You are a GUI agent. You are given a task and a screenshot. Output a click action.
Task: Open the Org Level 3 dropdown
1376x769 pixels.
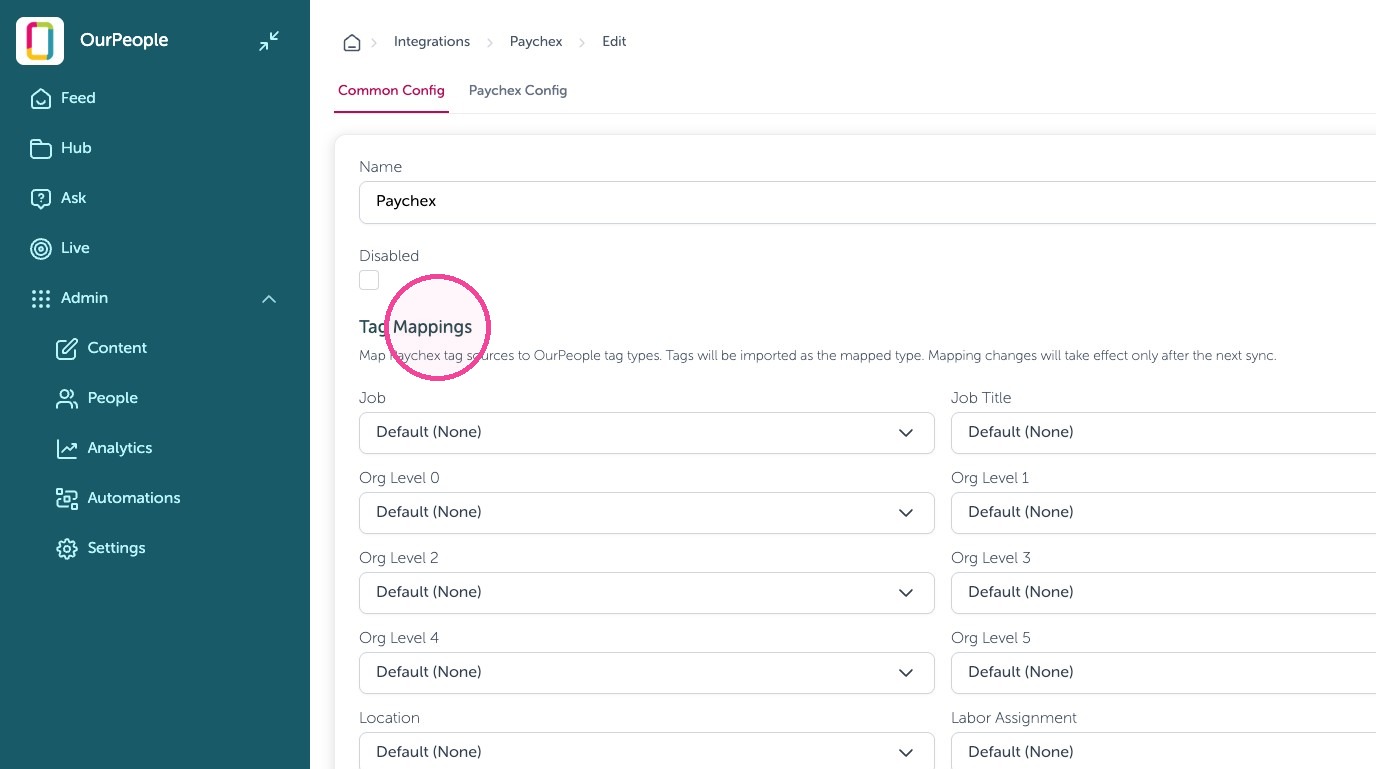coord(1163,592)
